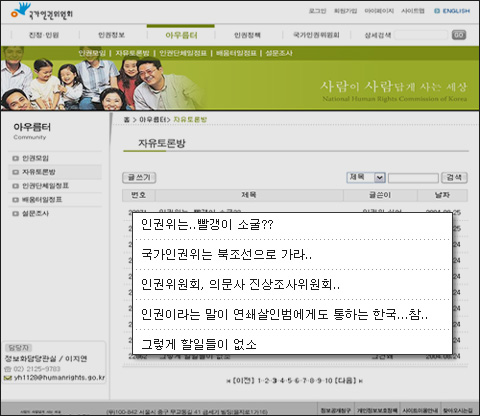
Task: Jump to last page via pagination arrow icon
Action: point(361,381)
